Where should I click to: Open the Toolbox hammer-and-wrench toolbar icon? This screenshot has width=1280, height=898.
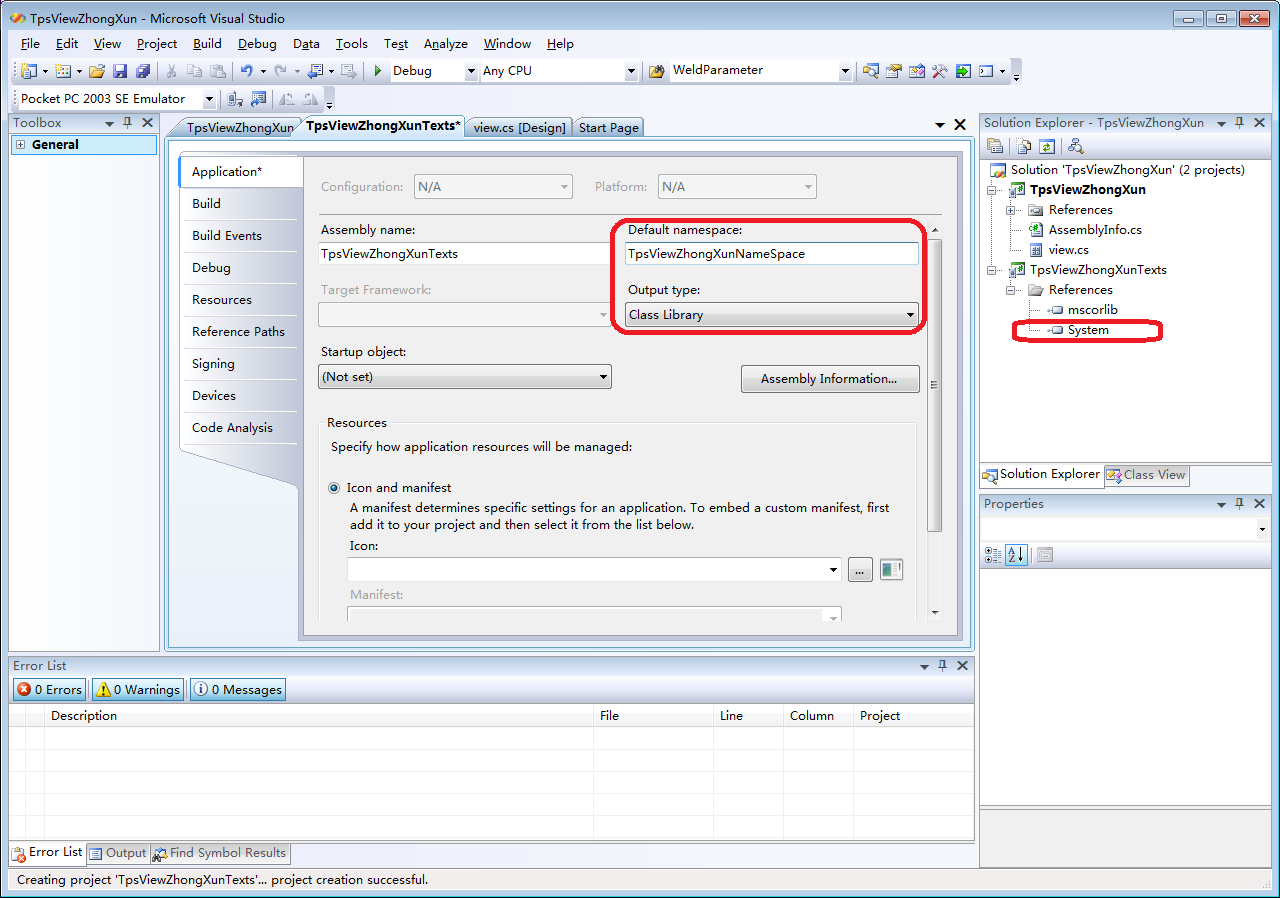click(x=940, y=71)
